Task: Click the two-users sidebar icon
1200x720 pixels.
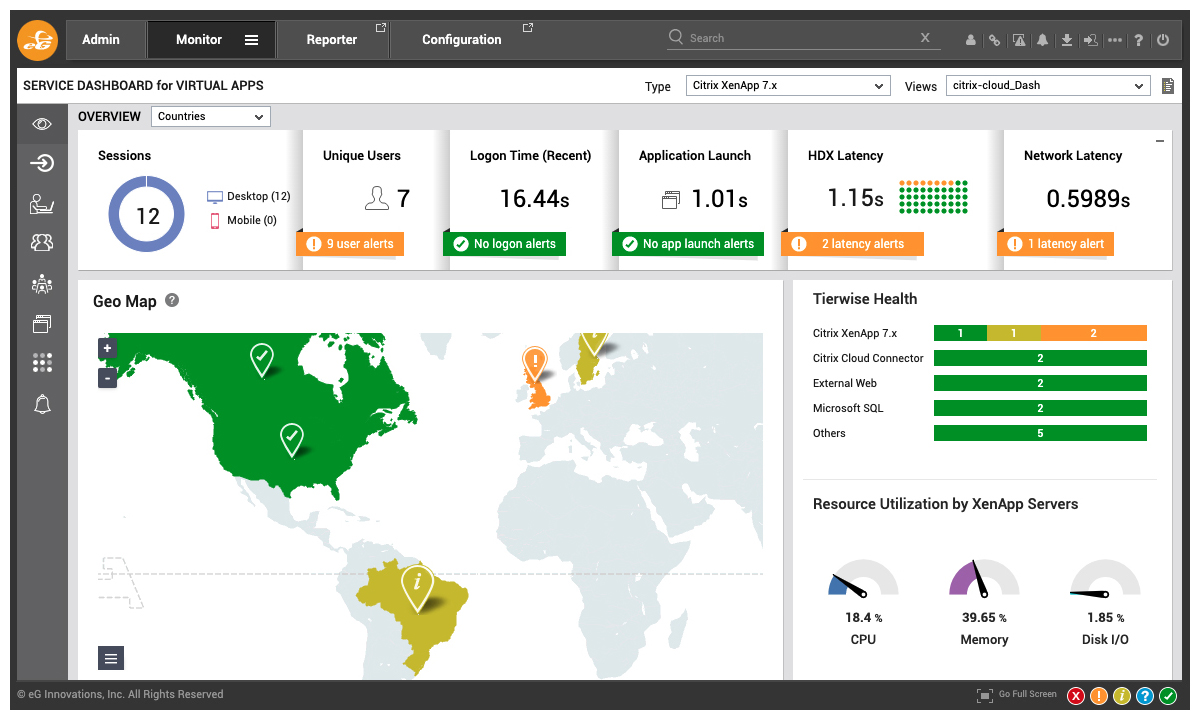Action: pos(42,243)
